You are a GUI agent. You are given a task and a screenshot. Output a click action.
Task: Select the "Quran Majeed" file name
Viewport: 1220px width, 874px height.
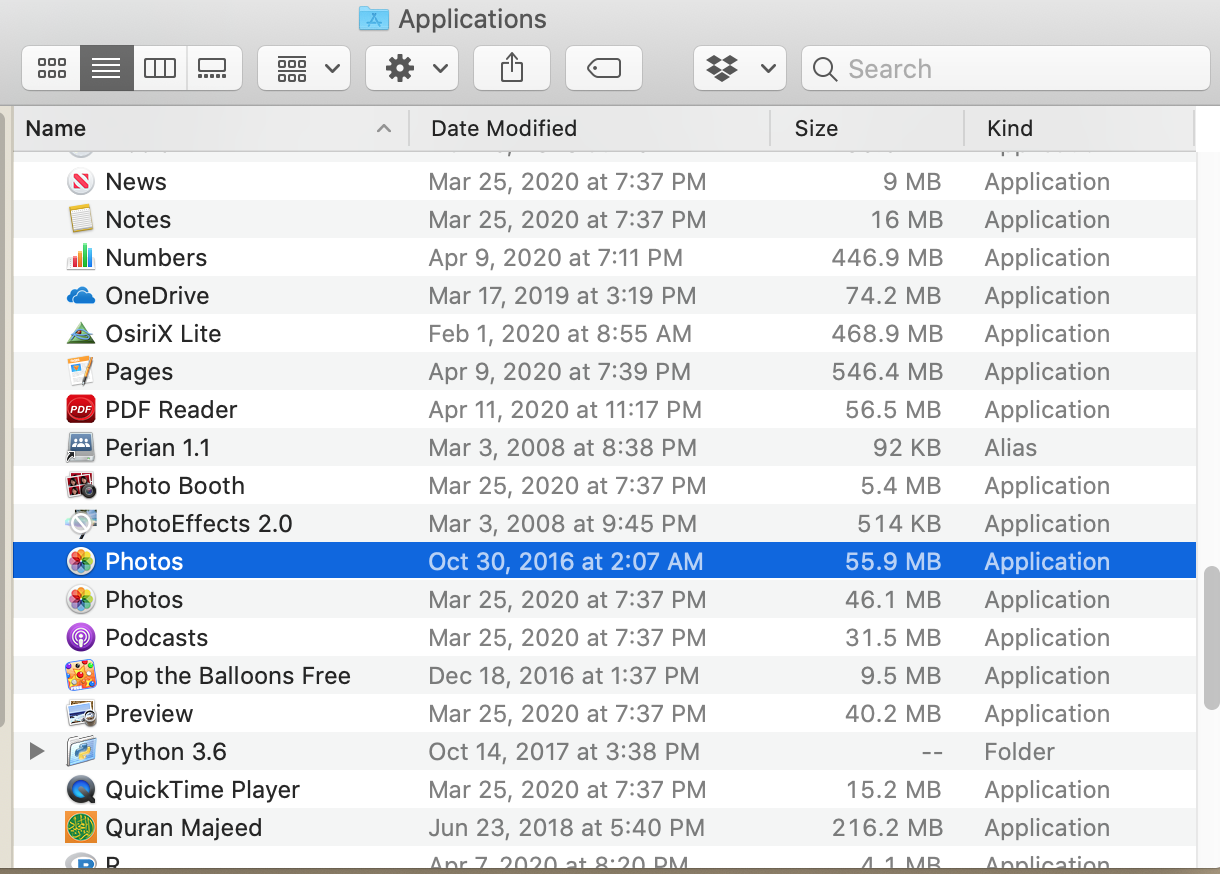pos(184,828)
